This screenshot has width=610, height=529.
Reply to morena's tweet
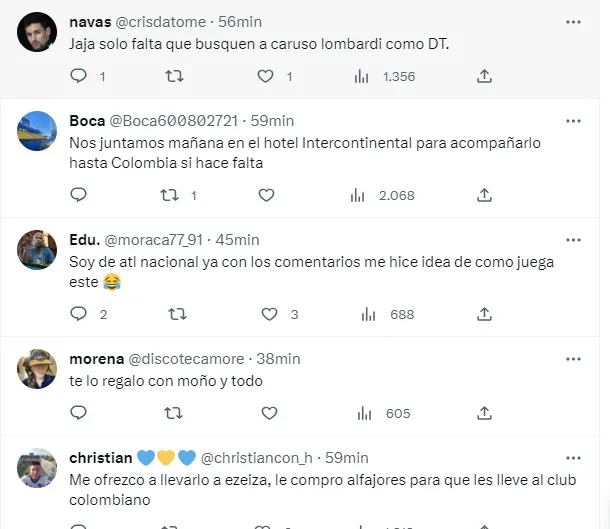click(80, 413)
